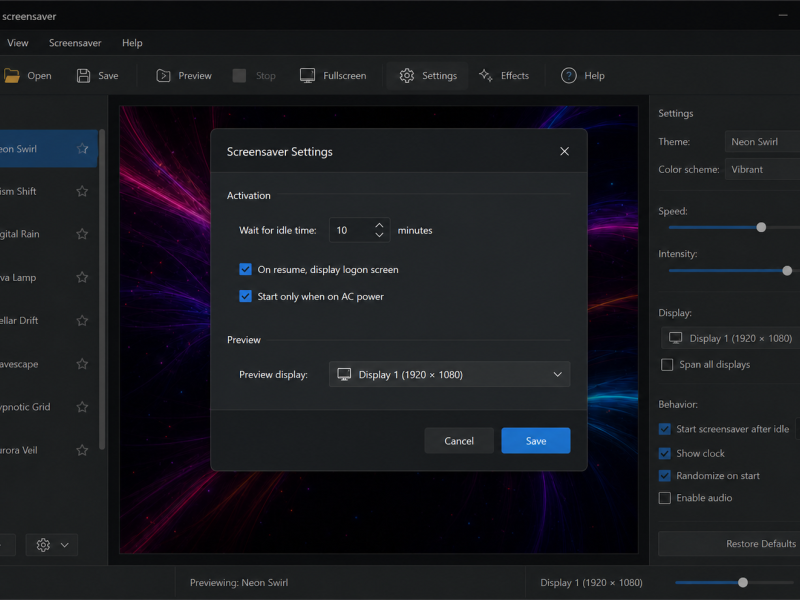Enable Span all displays checkbox

point(667,364)
